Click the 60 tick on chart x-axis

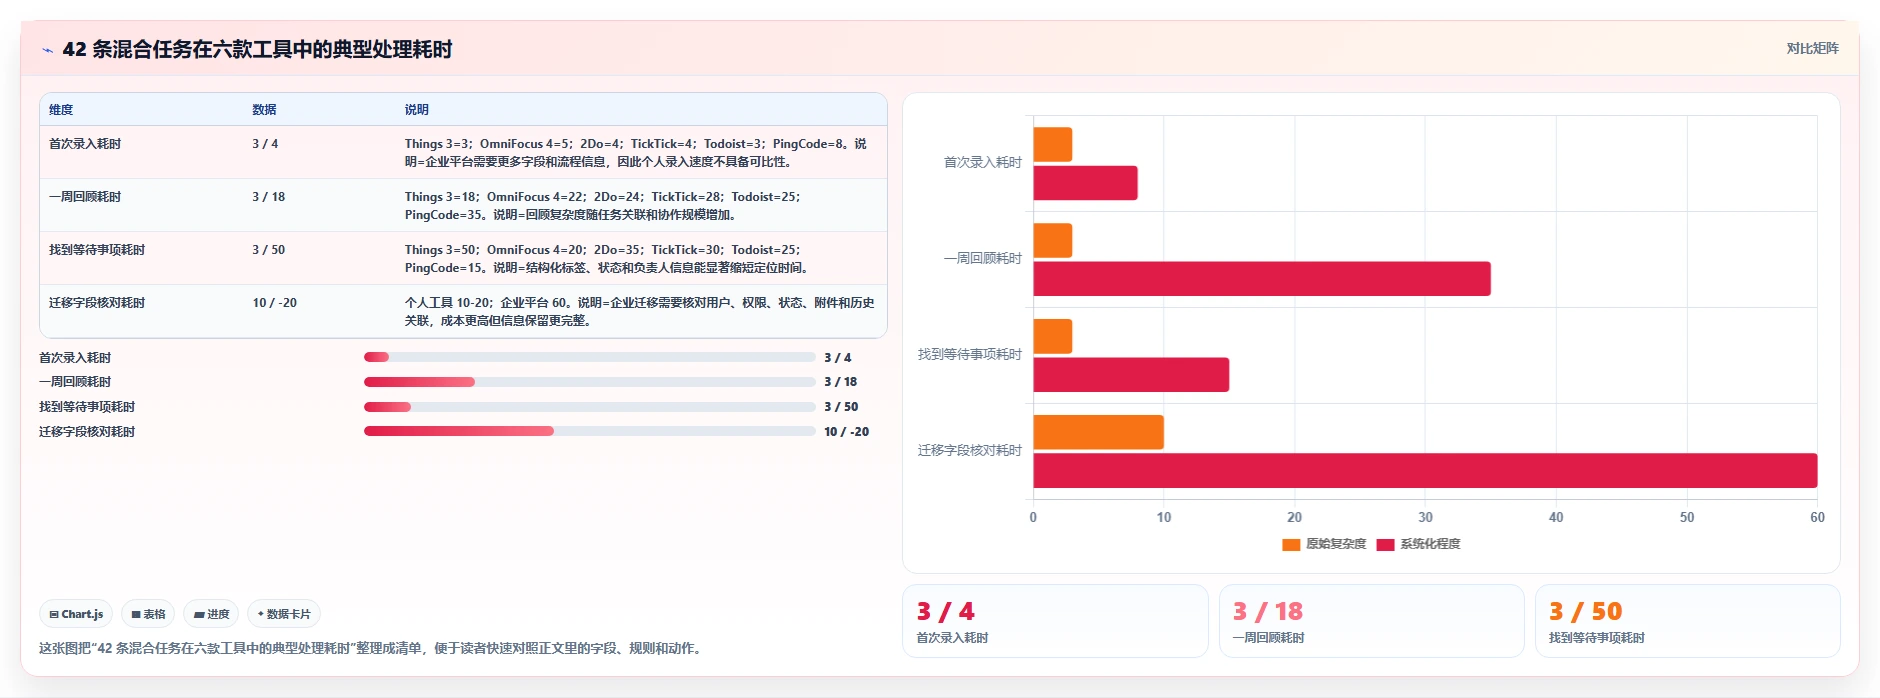tap(1817, 517)
